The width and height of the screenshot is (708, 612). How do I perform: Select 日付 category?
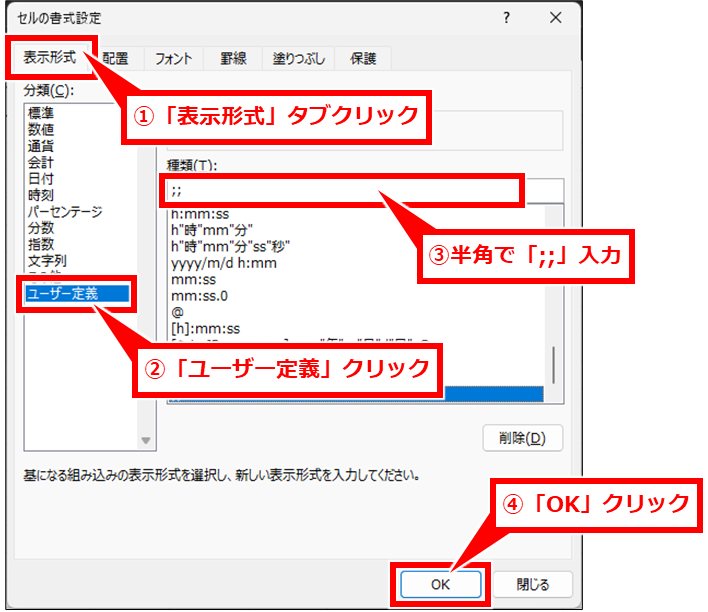click(x=41, y=178)
